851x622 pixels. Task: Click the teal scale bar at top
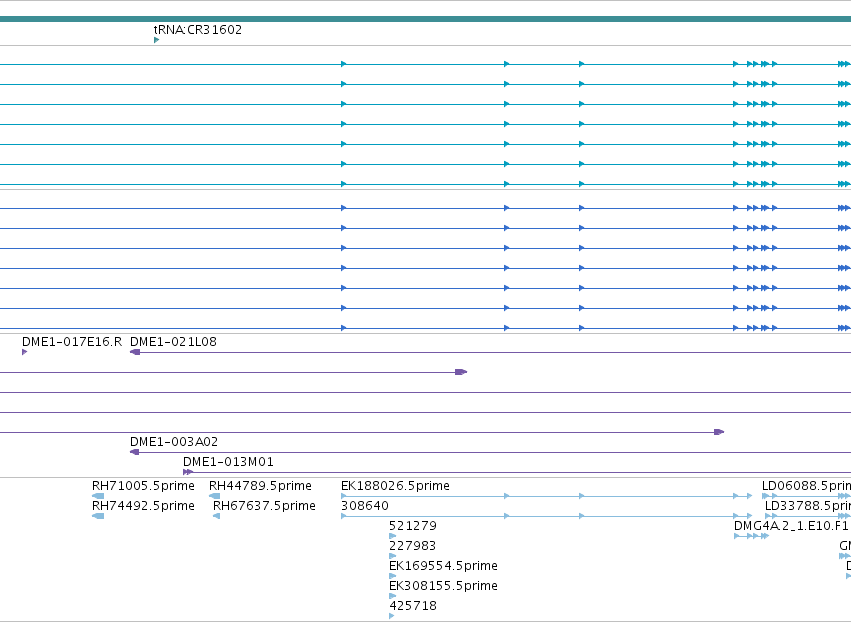point(426,19)
